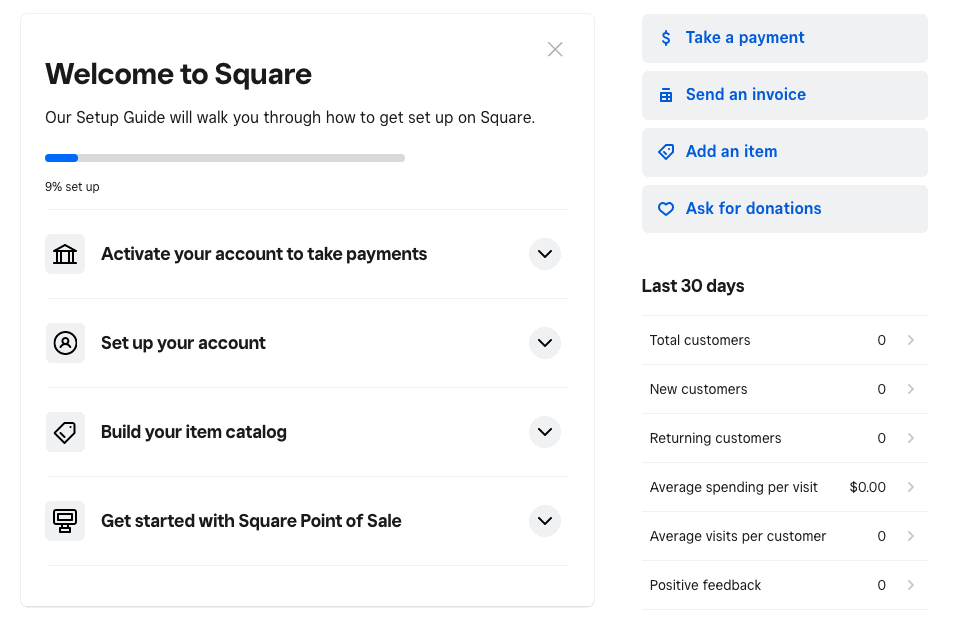Close the Welcome to Square setup guide
This screenshot has width=964, height=617.
(x=555, y=49)
